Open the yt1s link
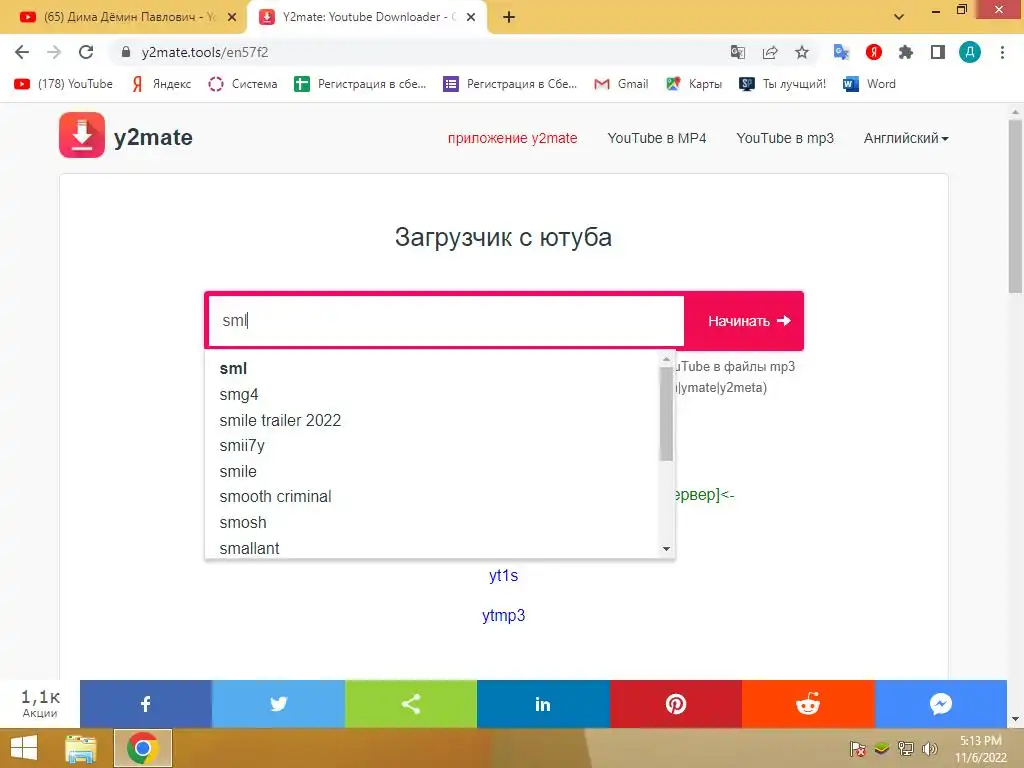The width and height of the screenshot is (1024, 768). pyautogui.click(x=504, y=575)
